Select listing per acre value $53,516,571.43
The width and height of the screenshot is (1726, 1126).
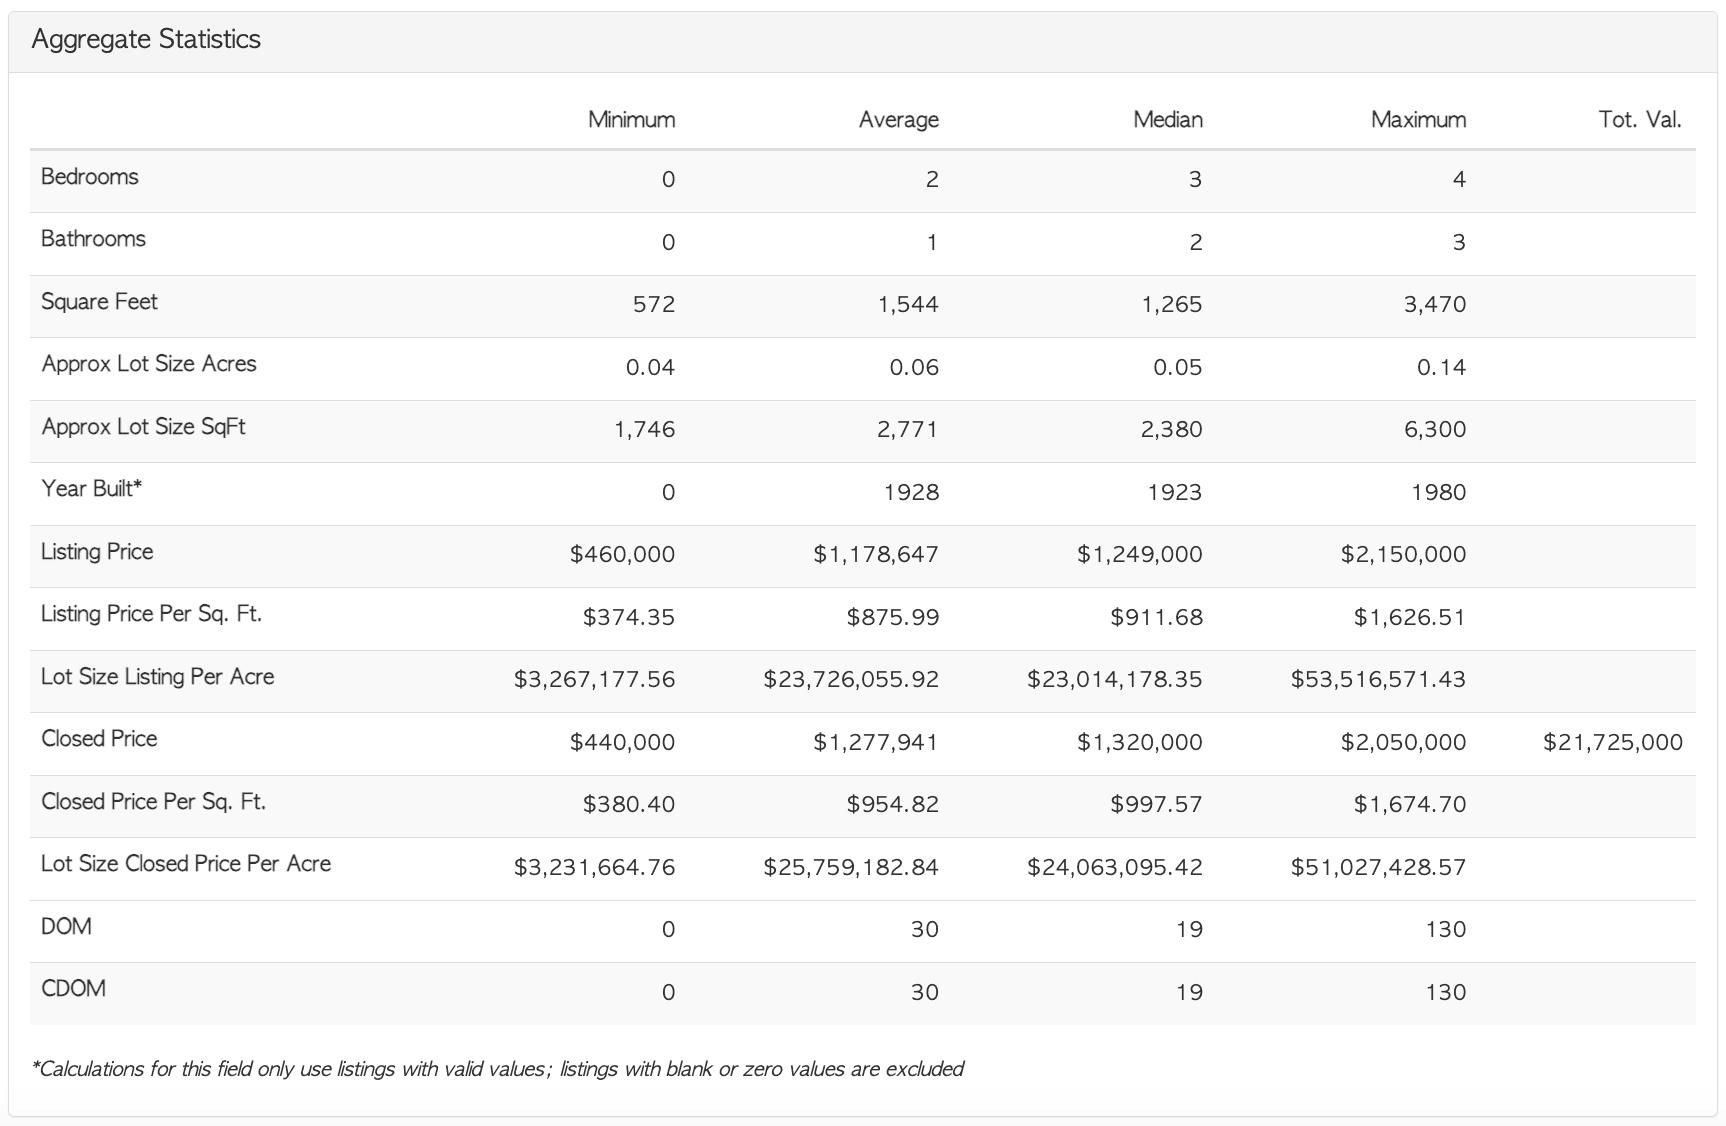pyautogui.click(x=1379, y=679)
